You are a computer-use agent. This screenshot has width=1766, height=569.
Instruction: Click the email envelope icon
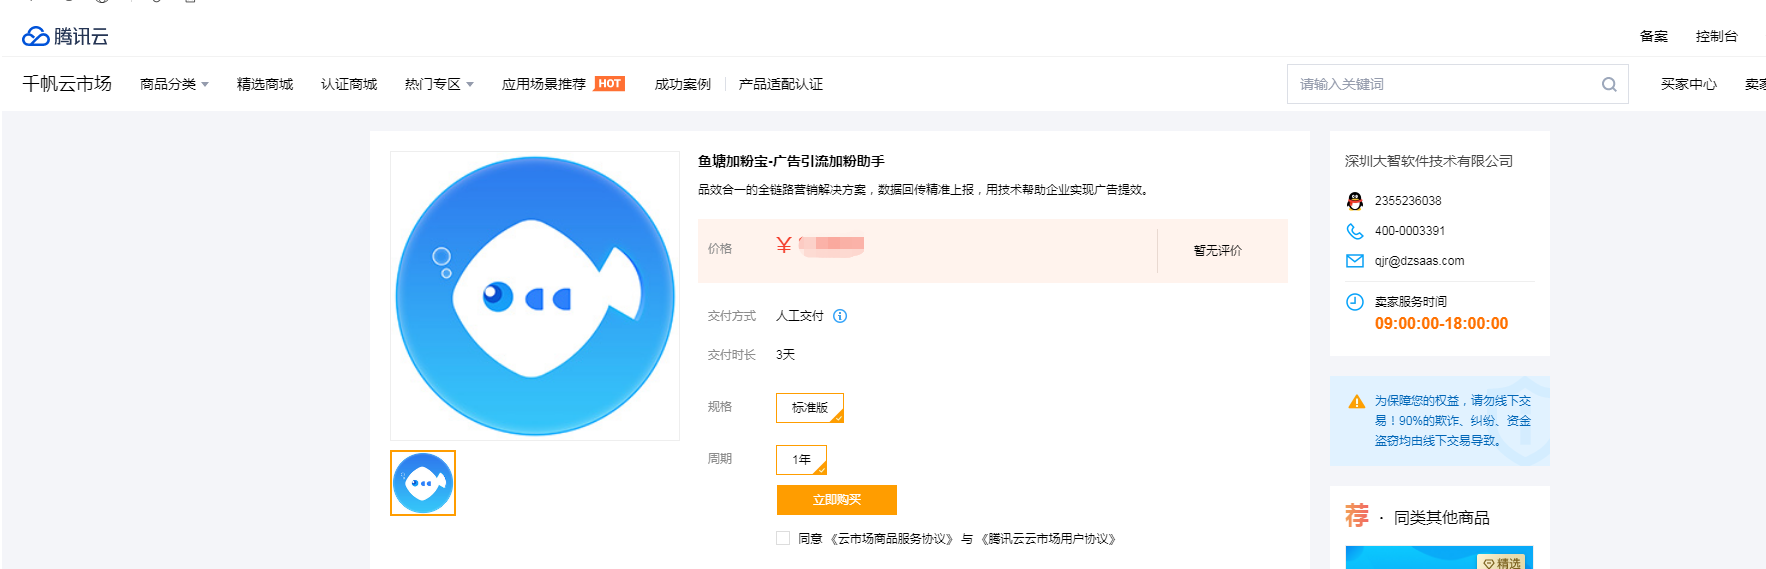coord(1355,261)
